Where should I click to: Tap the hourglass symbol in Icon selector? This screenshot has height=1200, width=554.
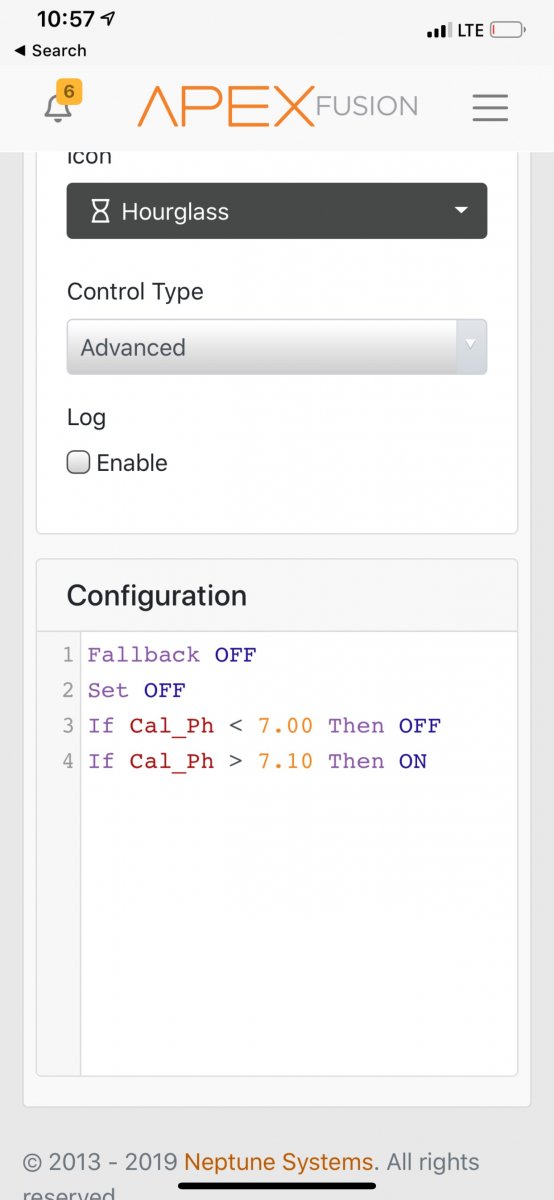click(x=100, y=211)
